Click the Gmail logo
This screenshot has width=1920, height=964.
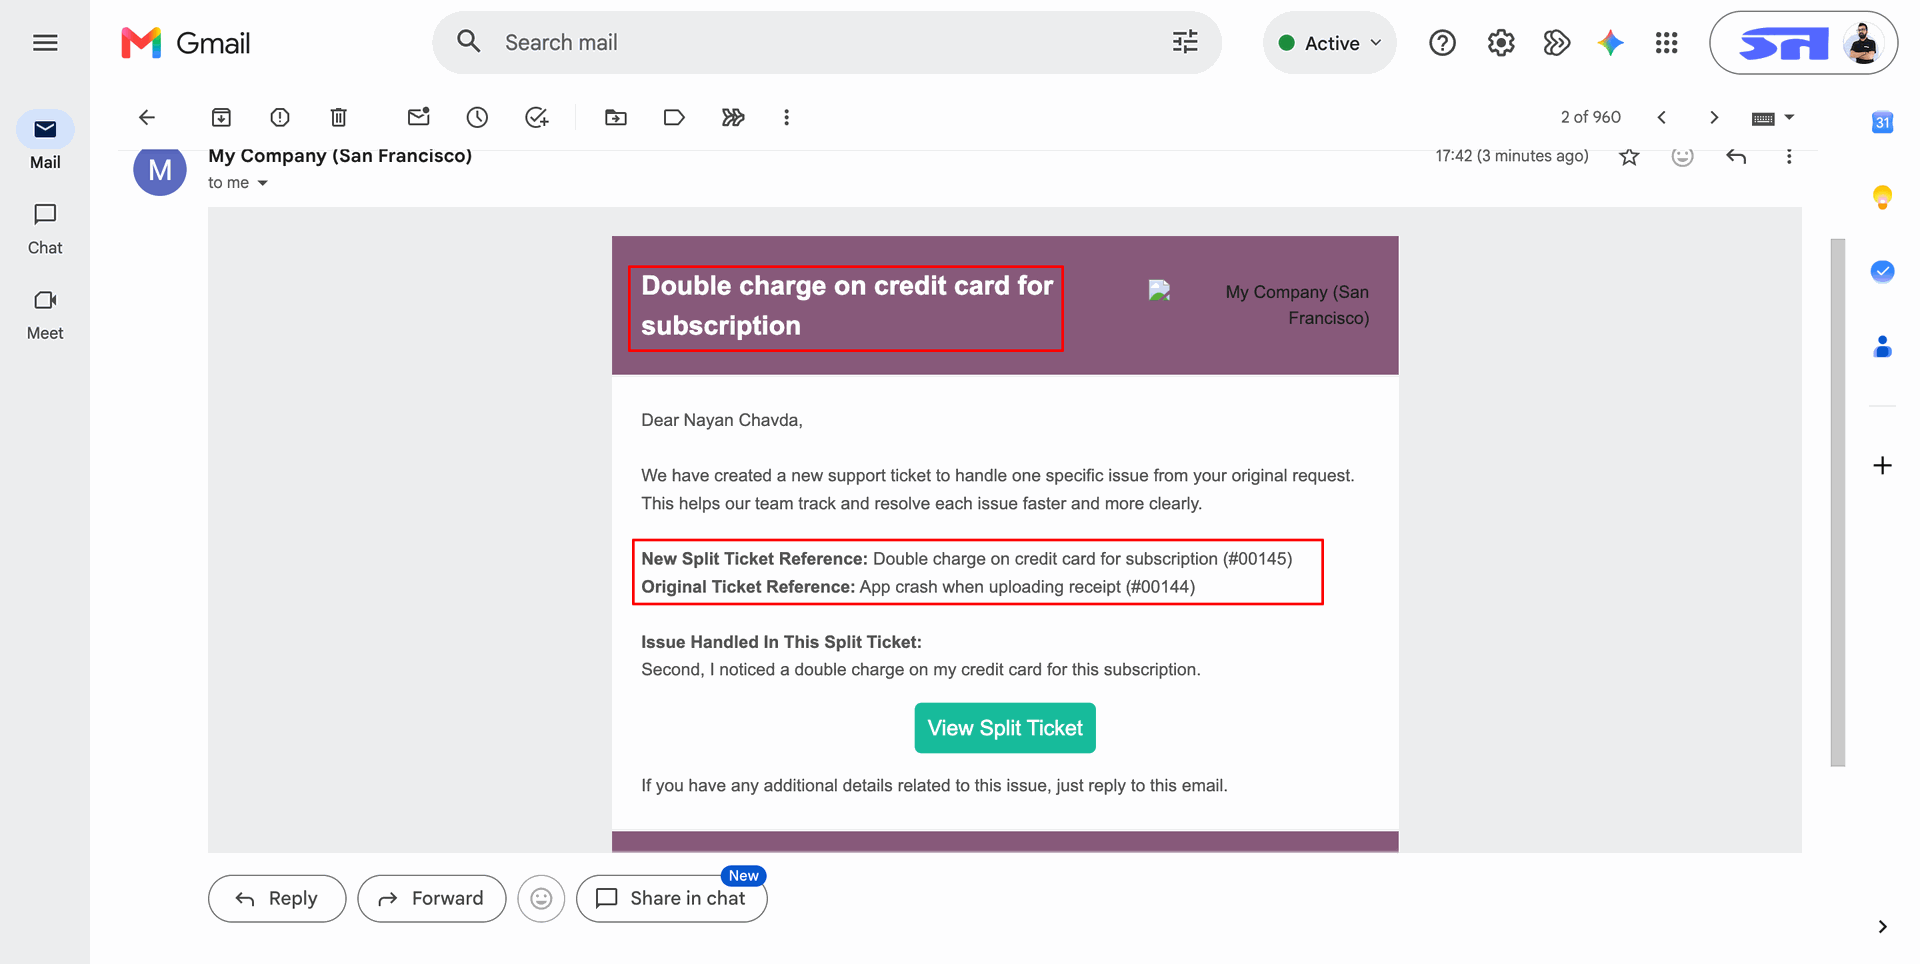tap(186, 43)
